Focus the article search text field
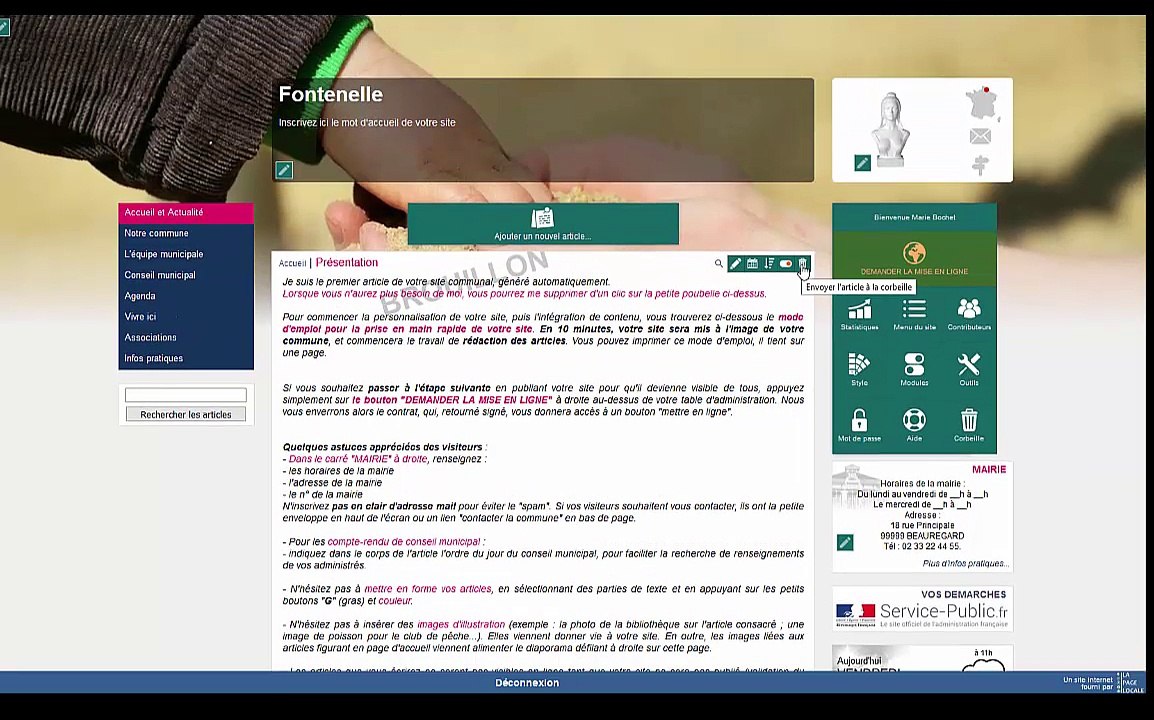 [185, 395]
